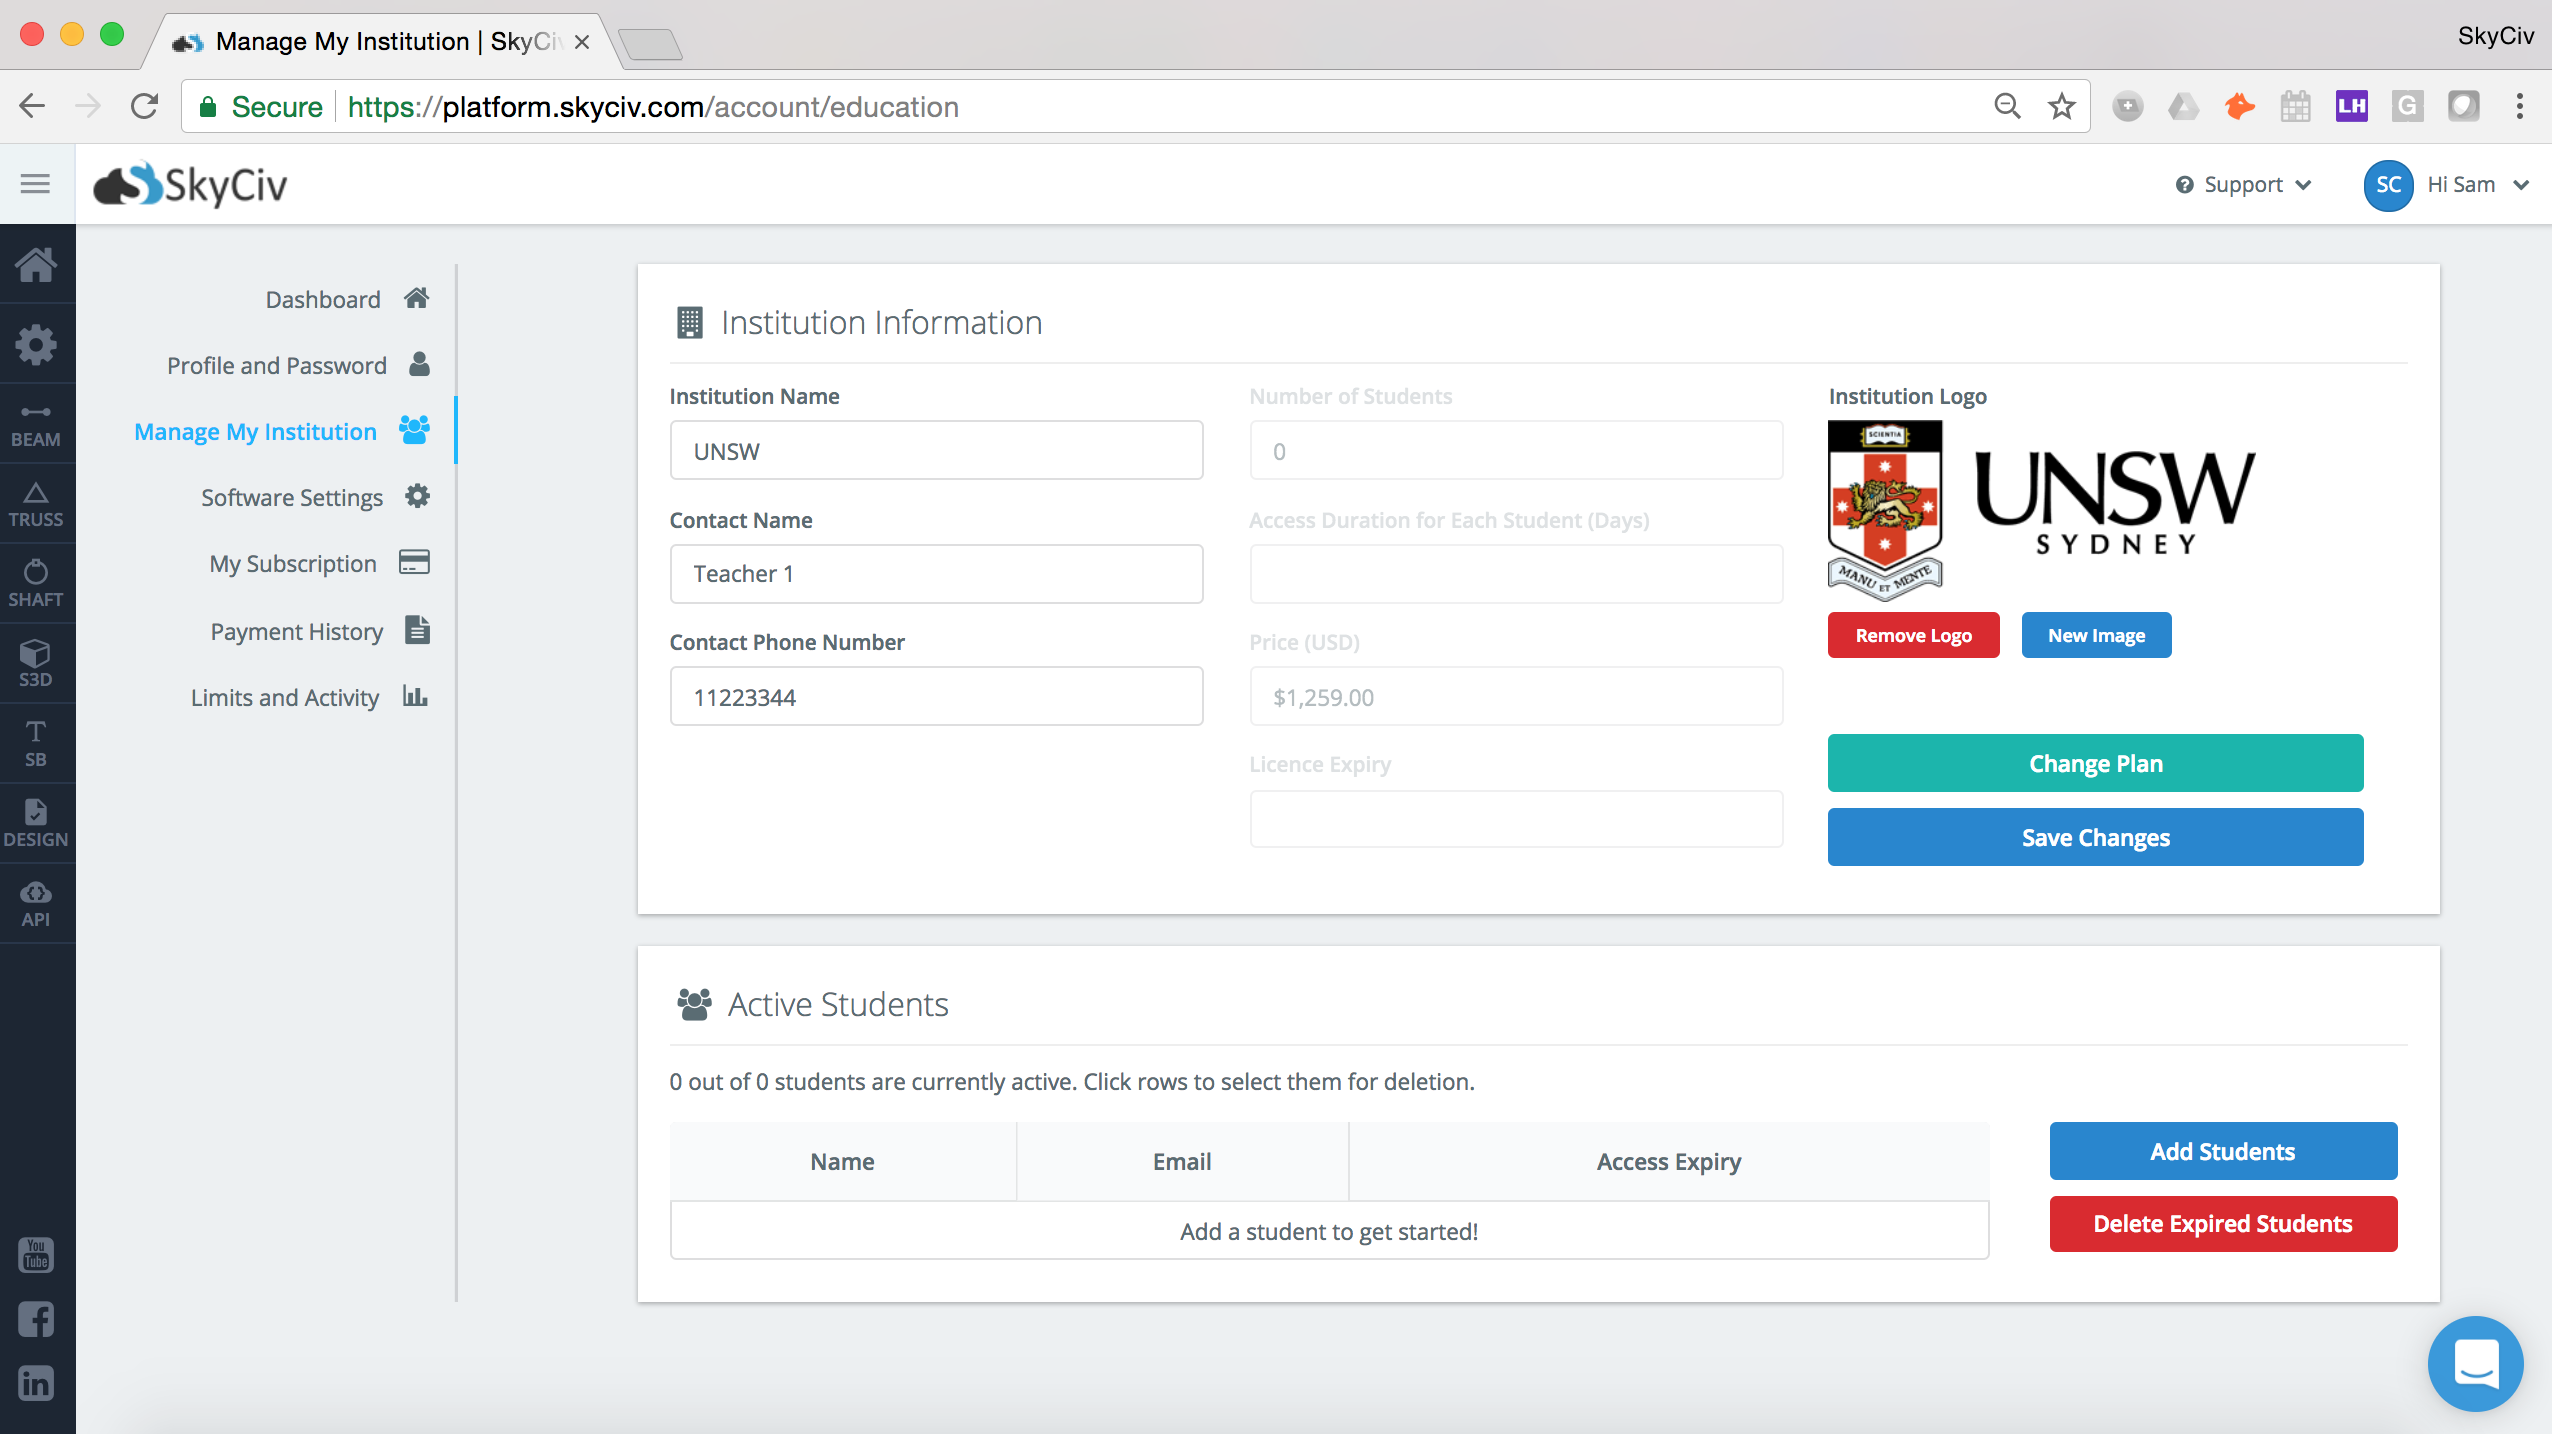This screenshot has width=2552, height=1434.
Task: Click the BEAM tool icon in sidebar
Action: click(x=35, y=419)
